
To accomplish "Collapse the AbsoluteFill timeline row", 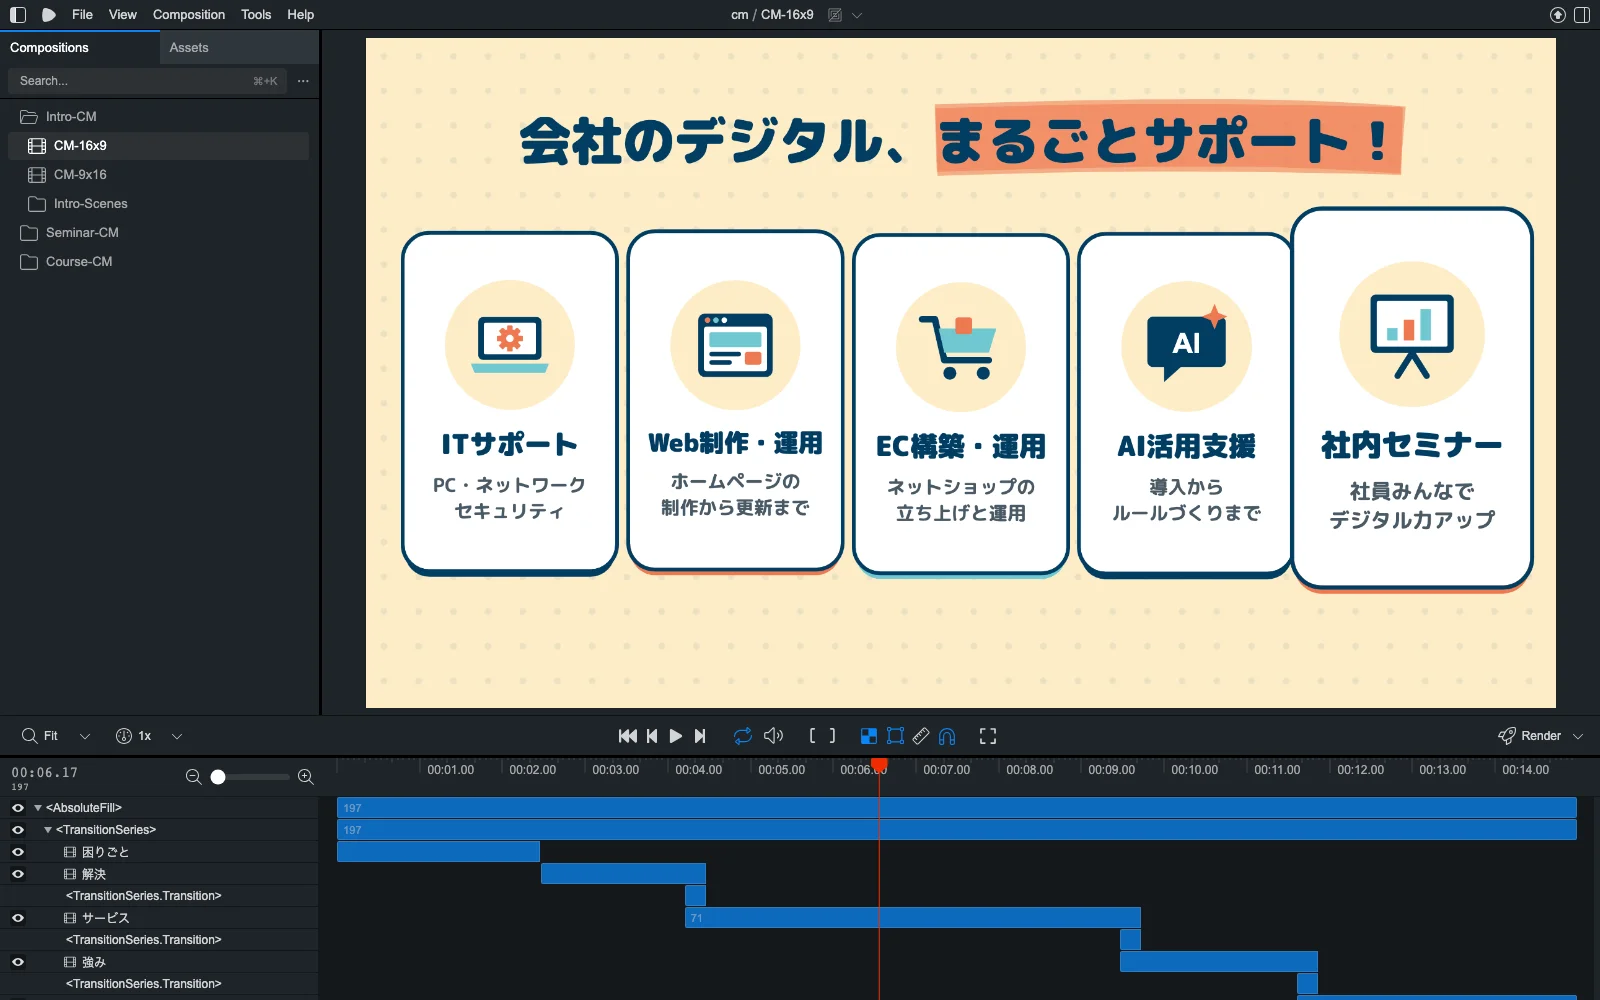I will pos(38,808).
